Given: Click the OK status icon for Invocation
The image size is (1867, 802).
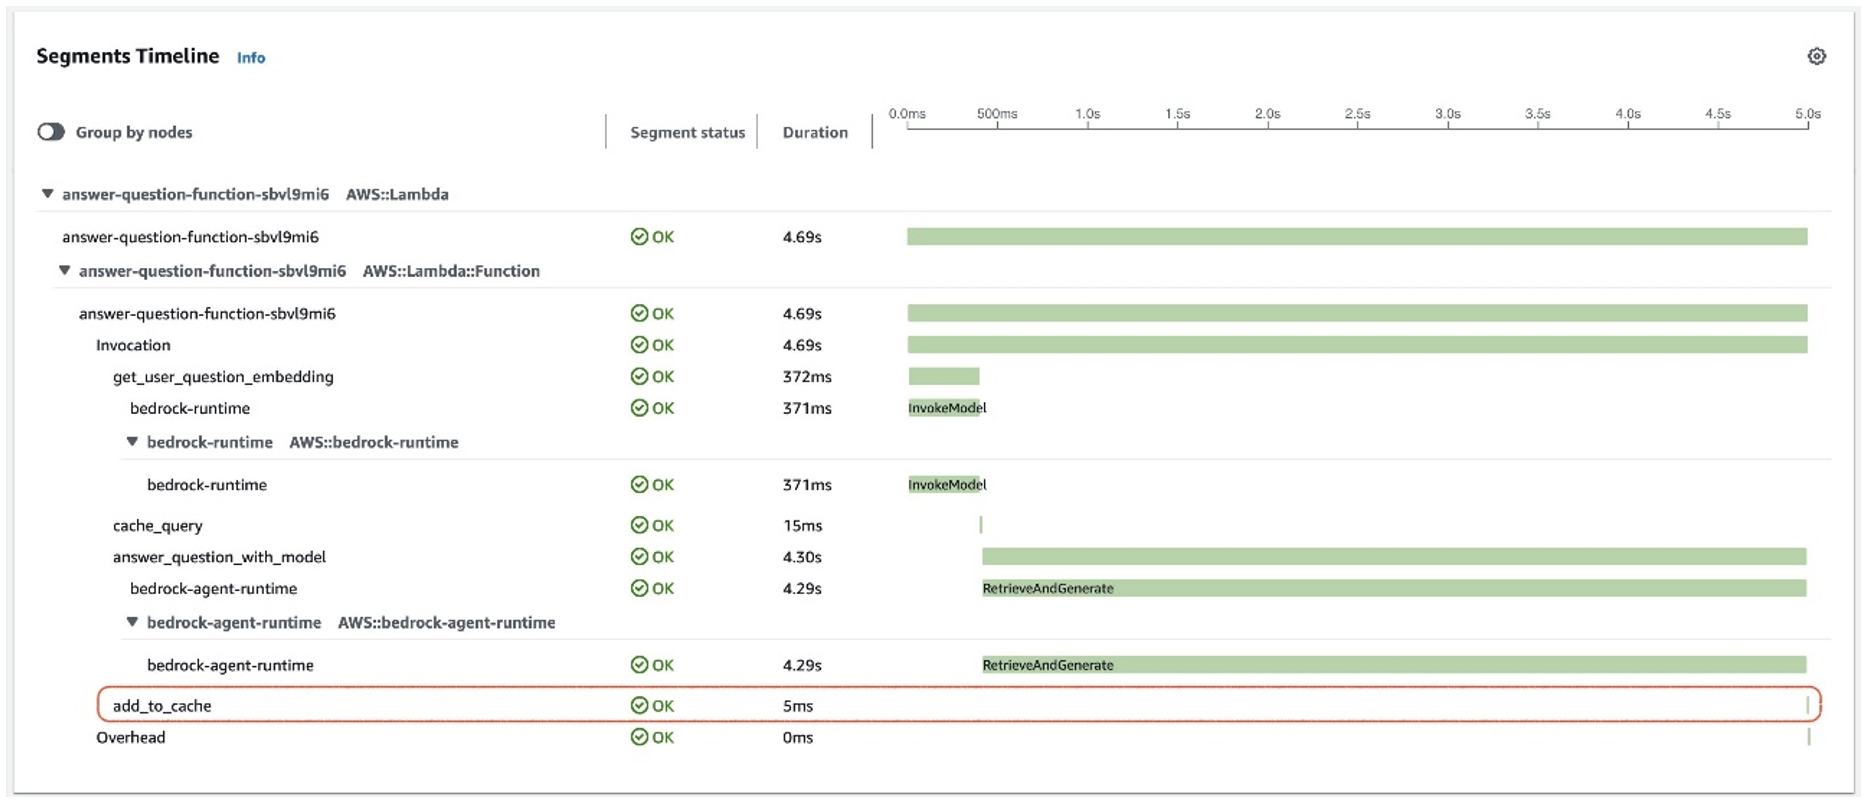Looking at the screenshot, I should (639, 345).
